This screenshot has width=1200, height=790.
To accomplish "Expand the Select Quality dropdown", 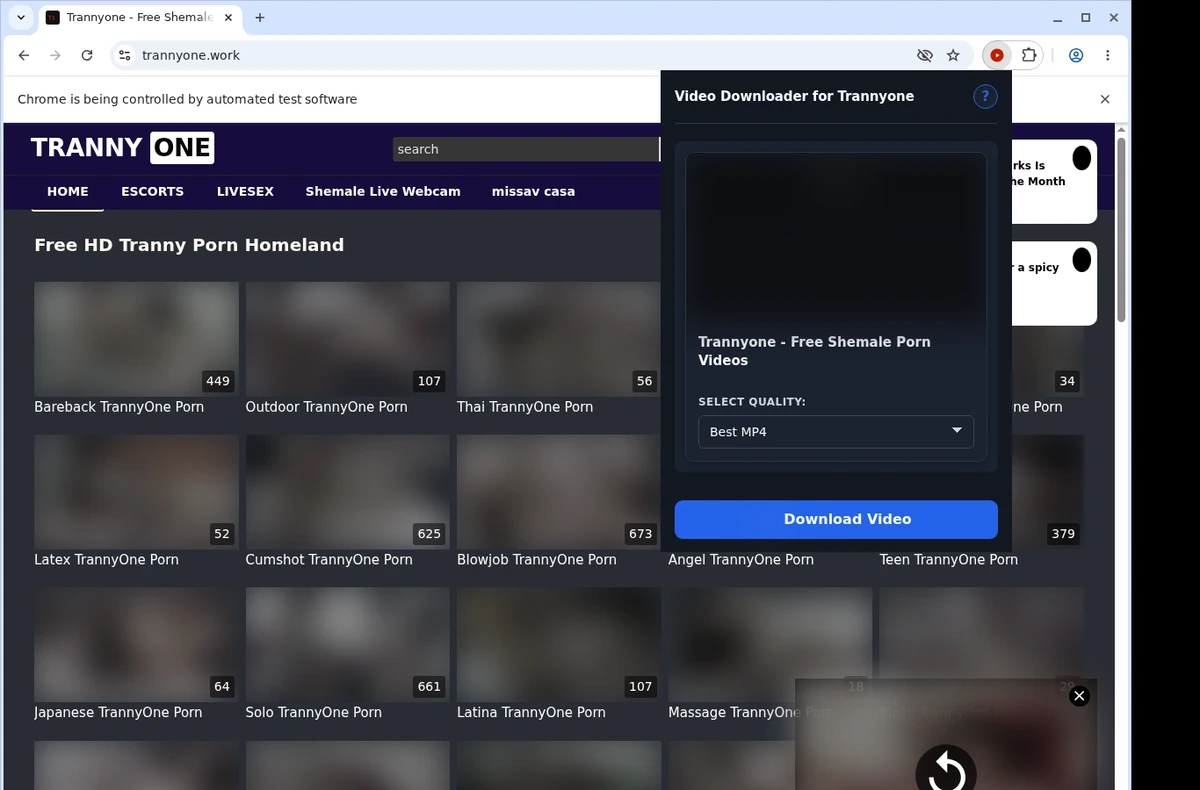I will (836, 431).
